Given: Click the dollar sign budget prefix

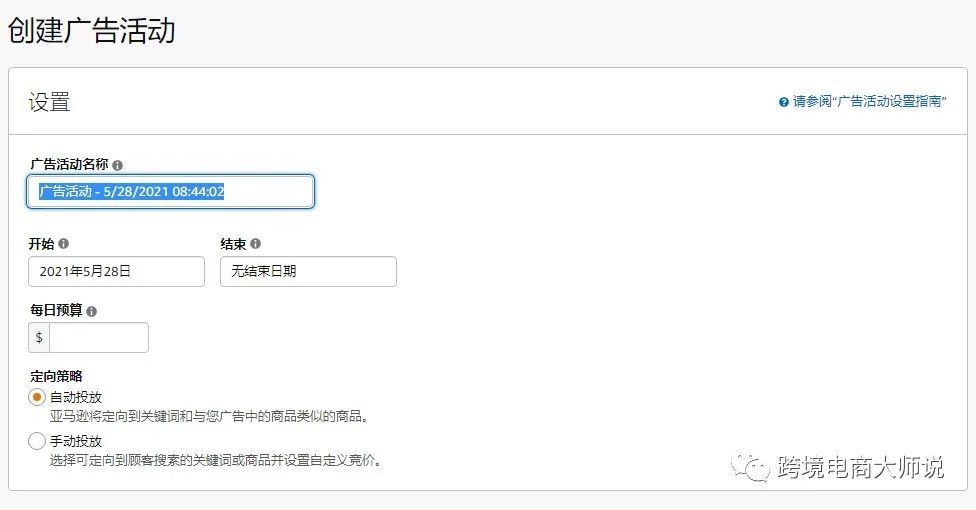Looking at the screenshot, I should point(39,338).
